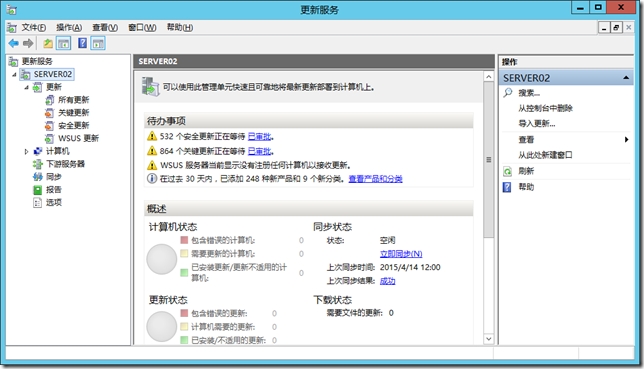
Task: Open 所有更新 in the tree
Action: pos(74,100)
